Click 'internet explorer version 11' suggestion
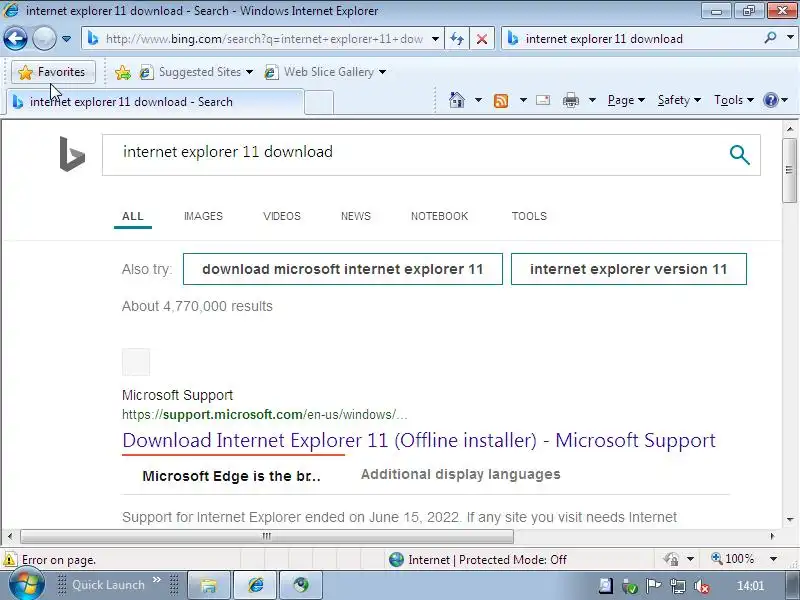Image resolution: width=800 pixels, height=600 pixels. (x=629, y=269)
